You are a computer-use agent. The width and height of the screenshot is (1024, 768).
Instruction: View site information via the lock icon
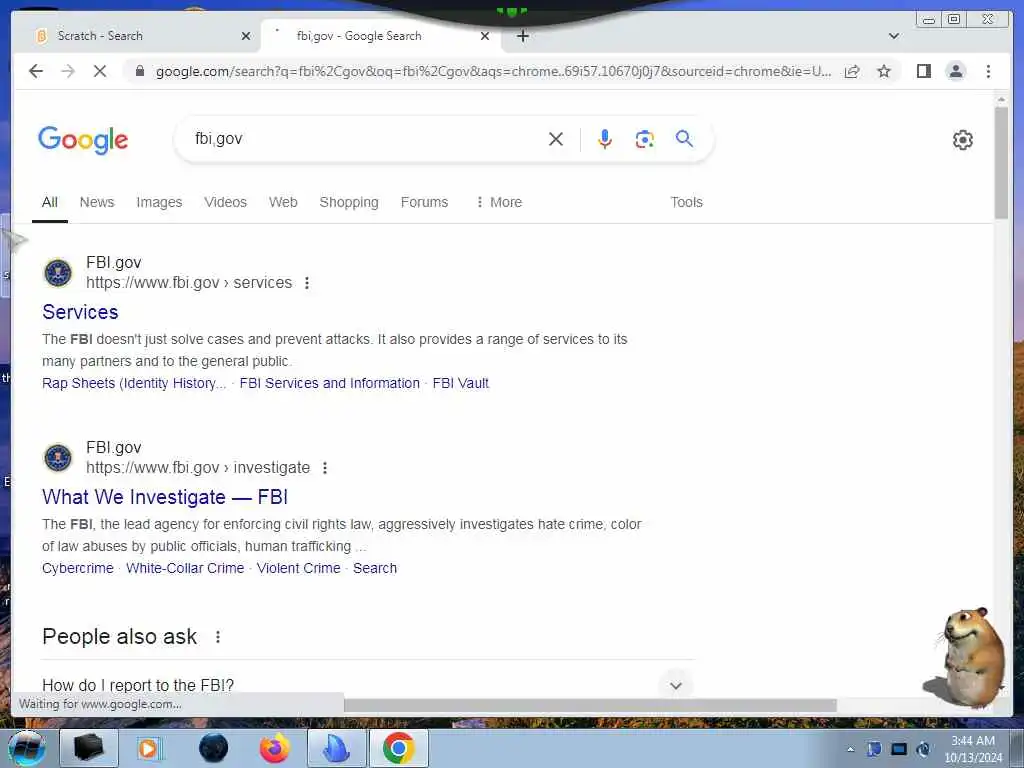(x=140, y=71)
